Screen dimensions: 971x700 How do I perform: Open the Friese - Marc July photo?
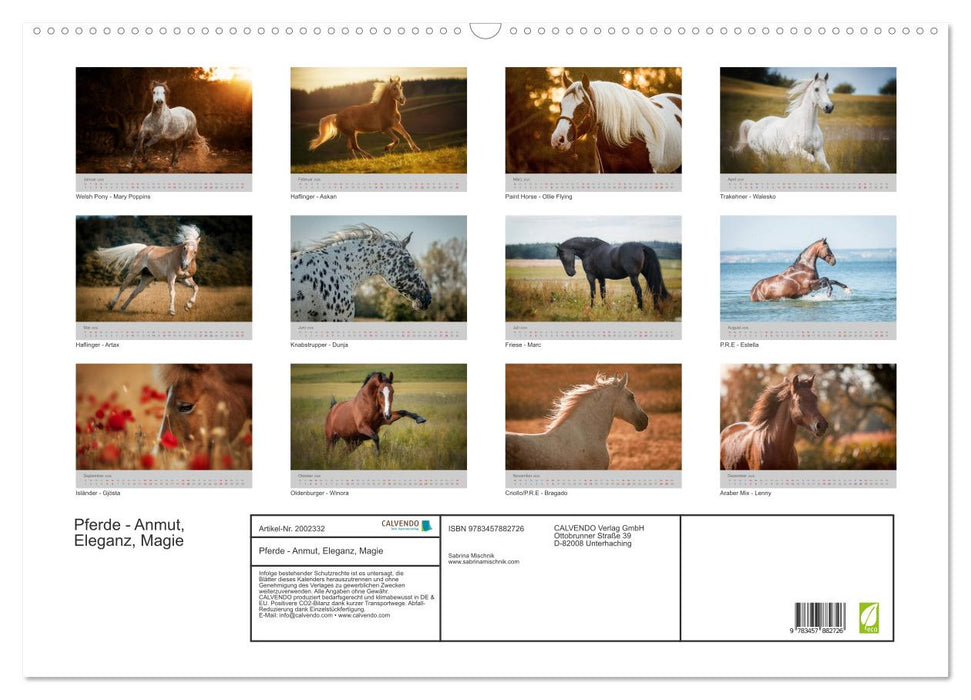click(x=591, y=267)
